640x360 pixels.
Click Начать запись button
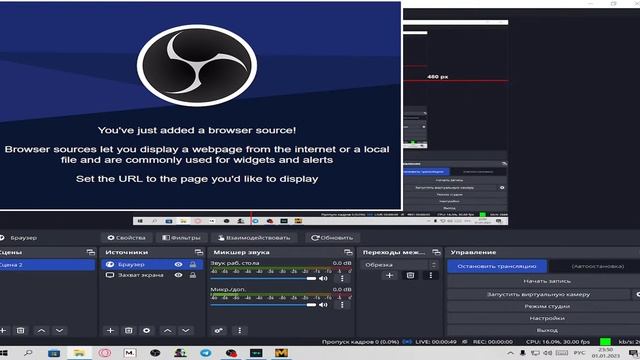(x=547, y=281)
